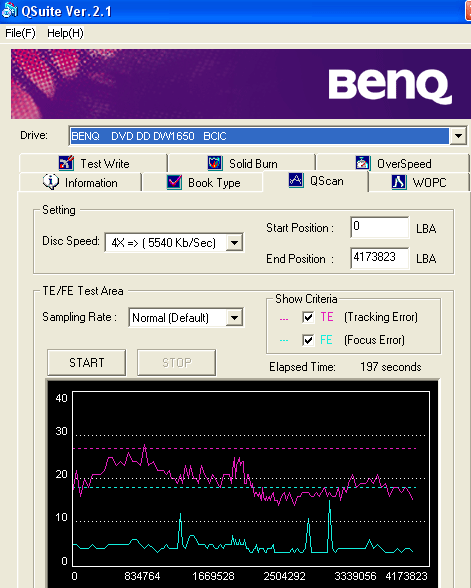The width and height of the screenshot is (471, 588).
Task: Click the disabled STOP button
Action: 177,363
